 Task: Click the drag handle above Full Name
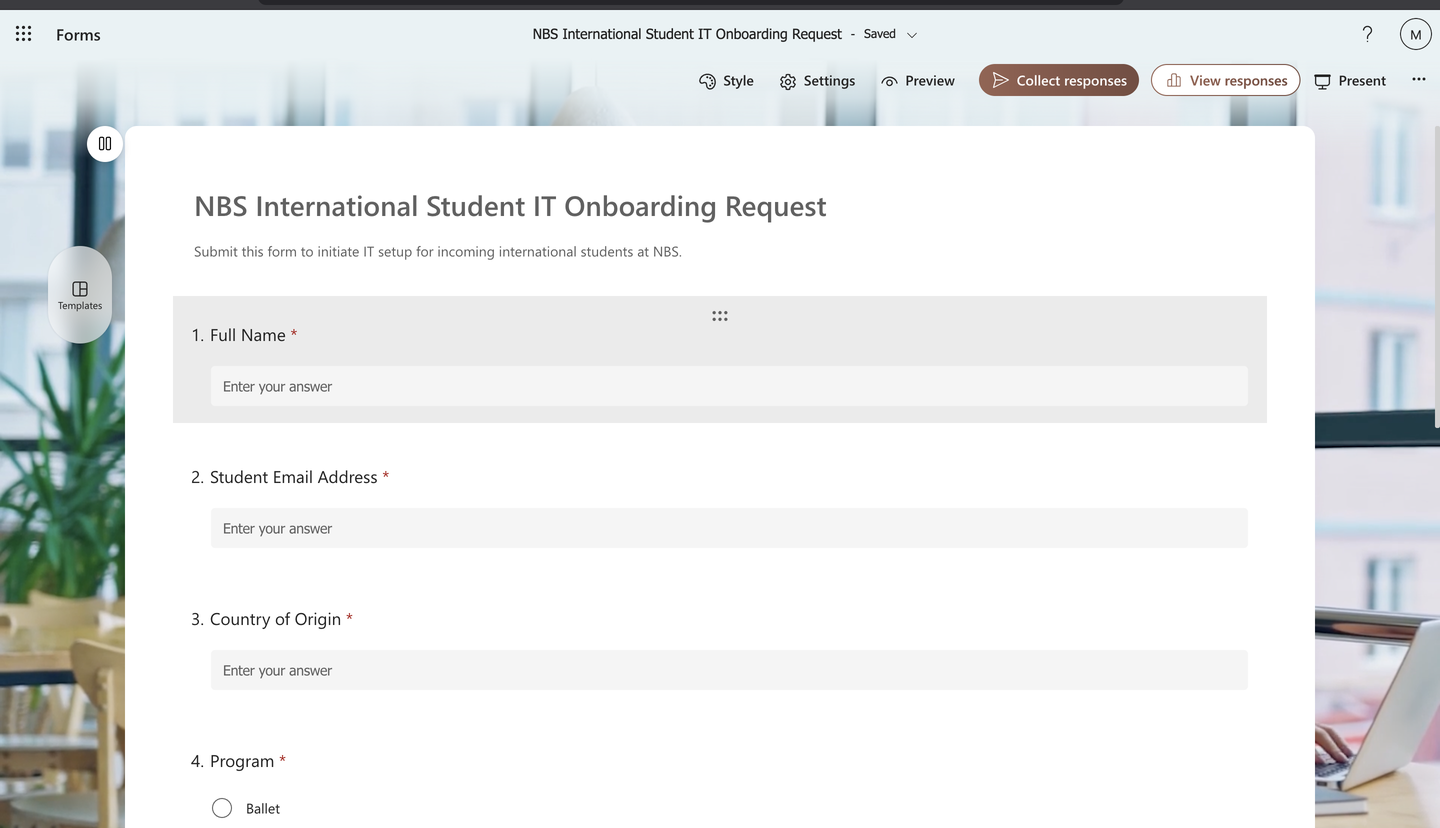tap(720, 316)
